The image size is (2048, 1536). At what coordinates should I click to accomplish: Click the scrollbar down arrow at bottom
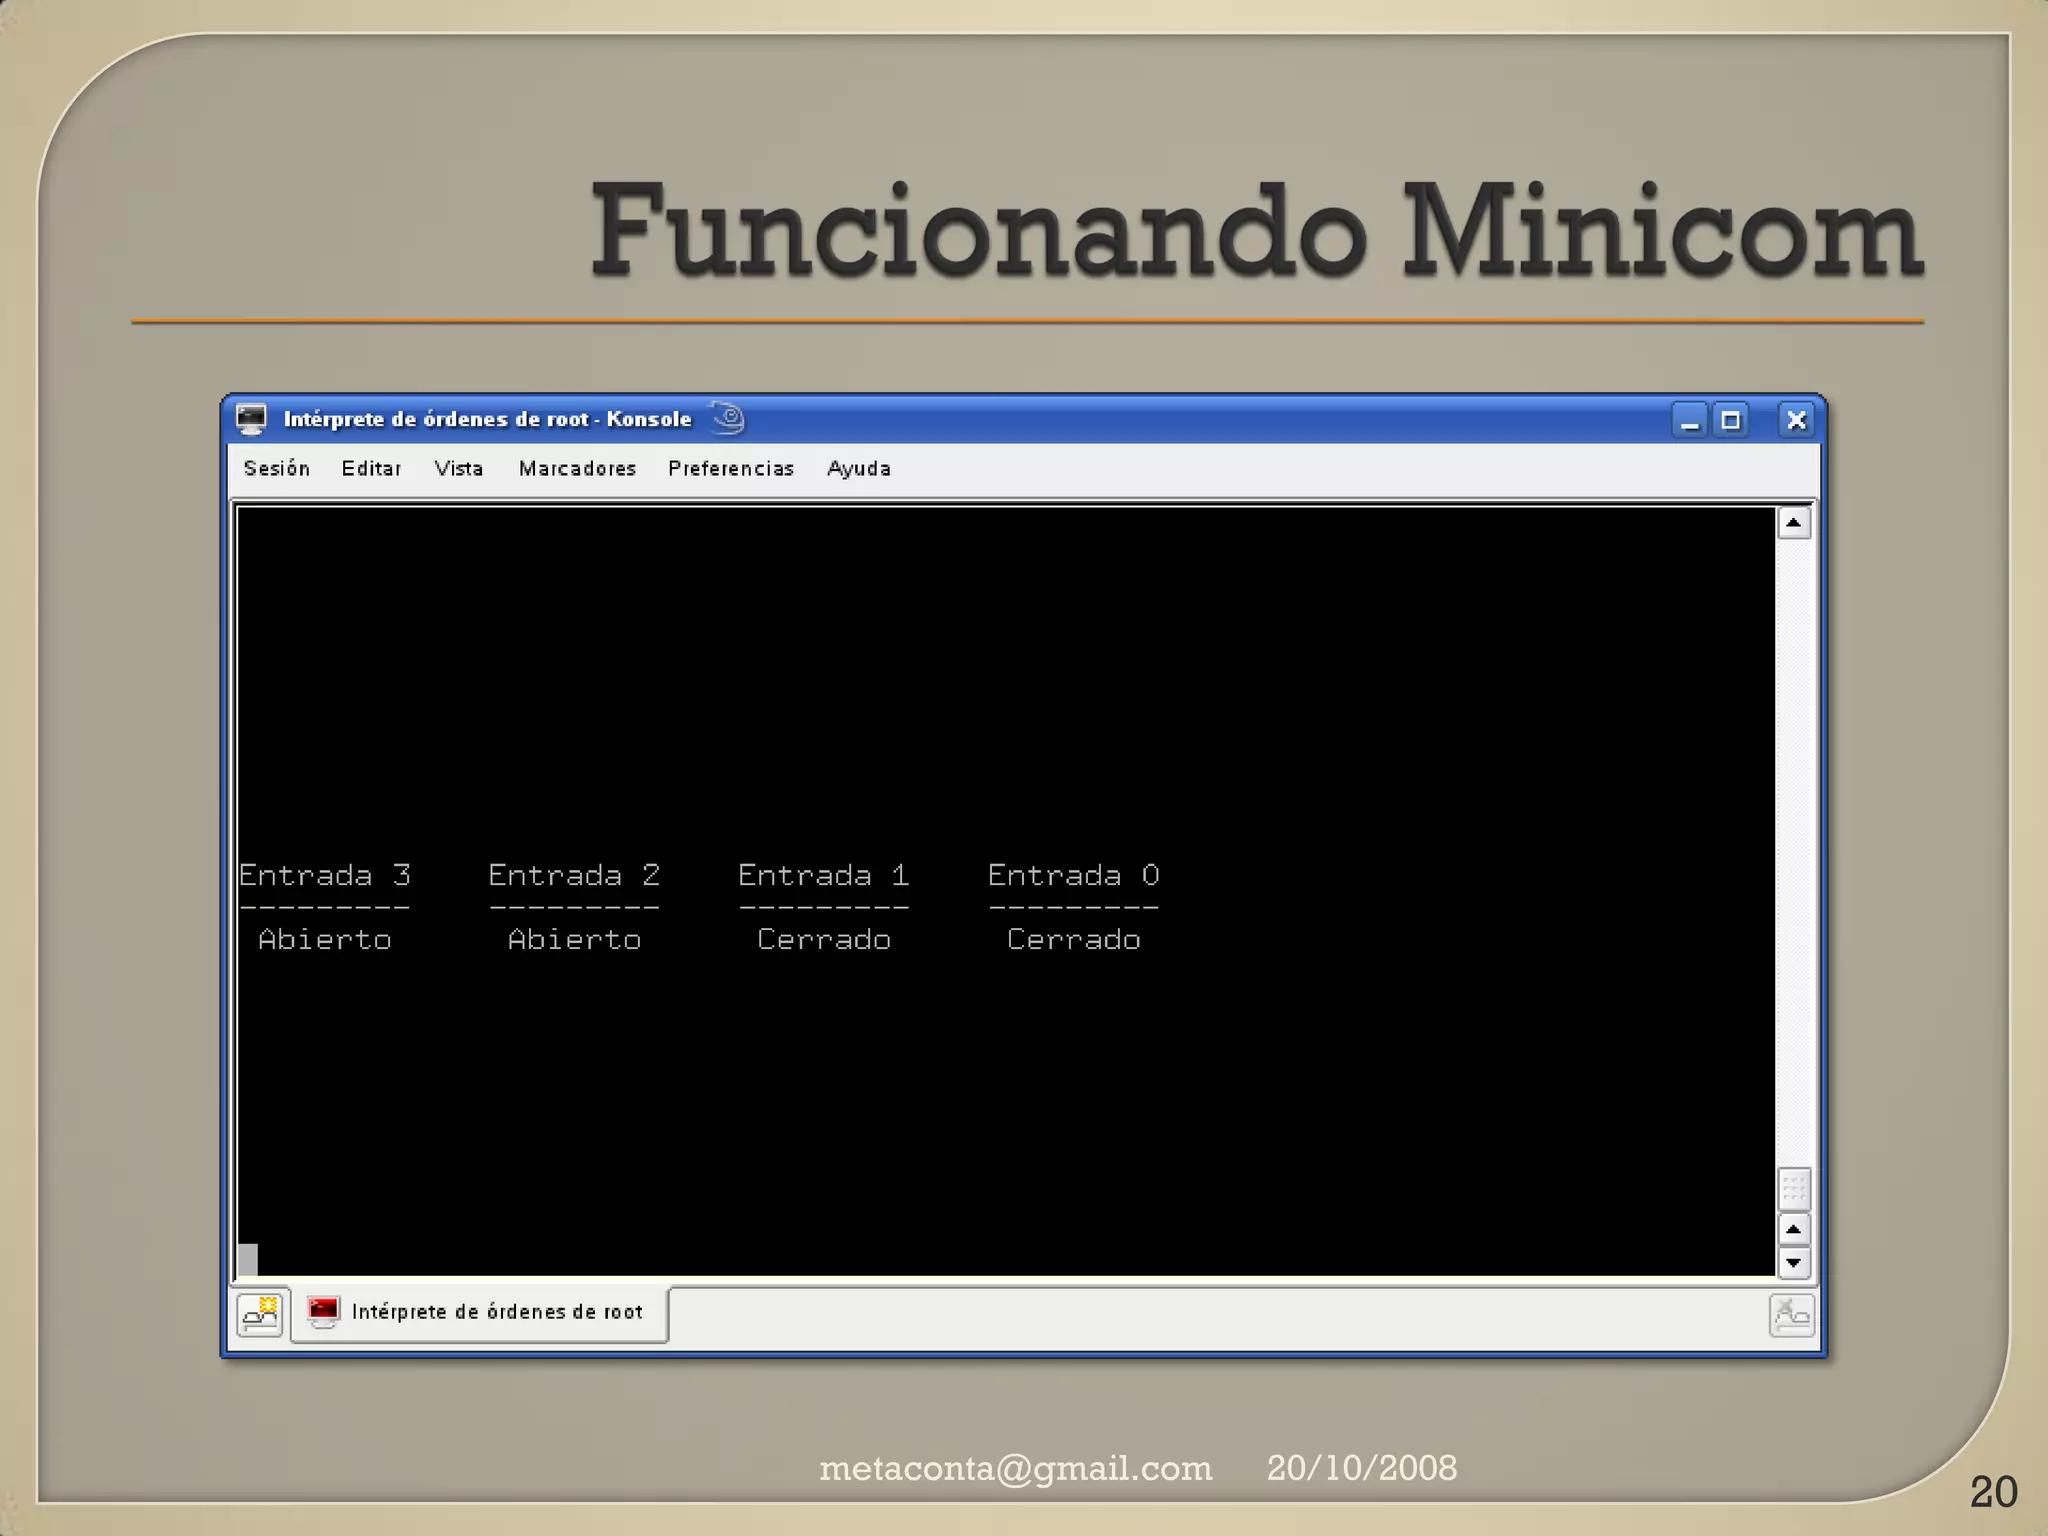pos(1794,1262)
